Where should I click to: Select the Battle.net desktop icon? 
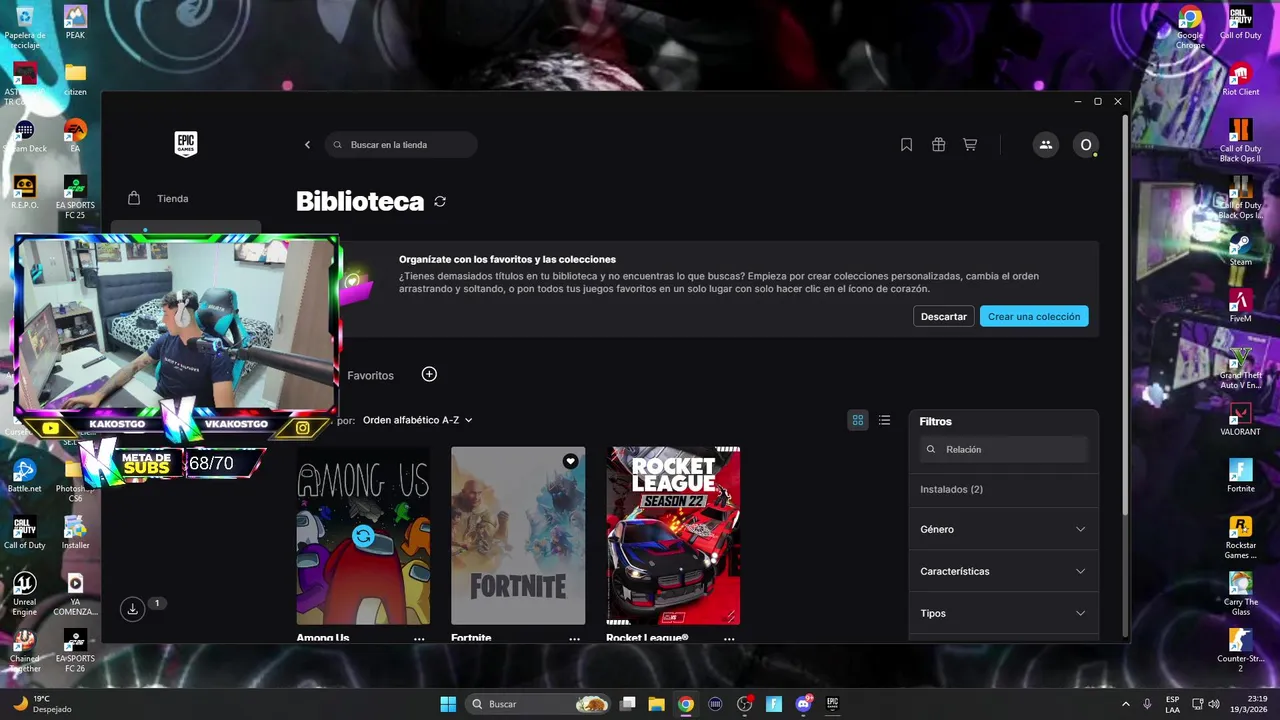(24, 476)
